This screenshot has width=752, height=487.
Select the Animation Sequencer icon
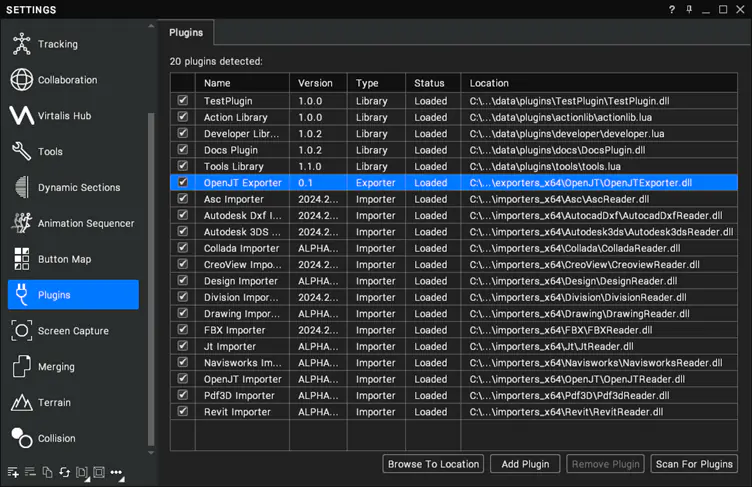(22, 223)
